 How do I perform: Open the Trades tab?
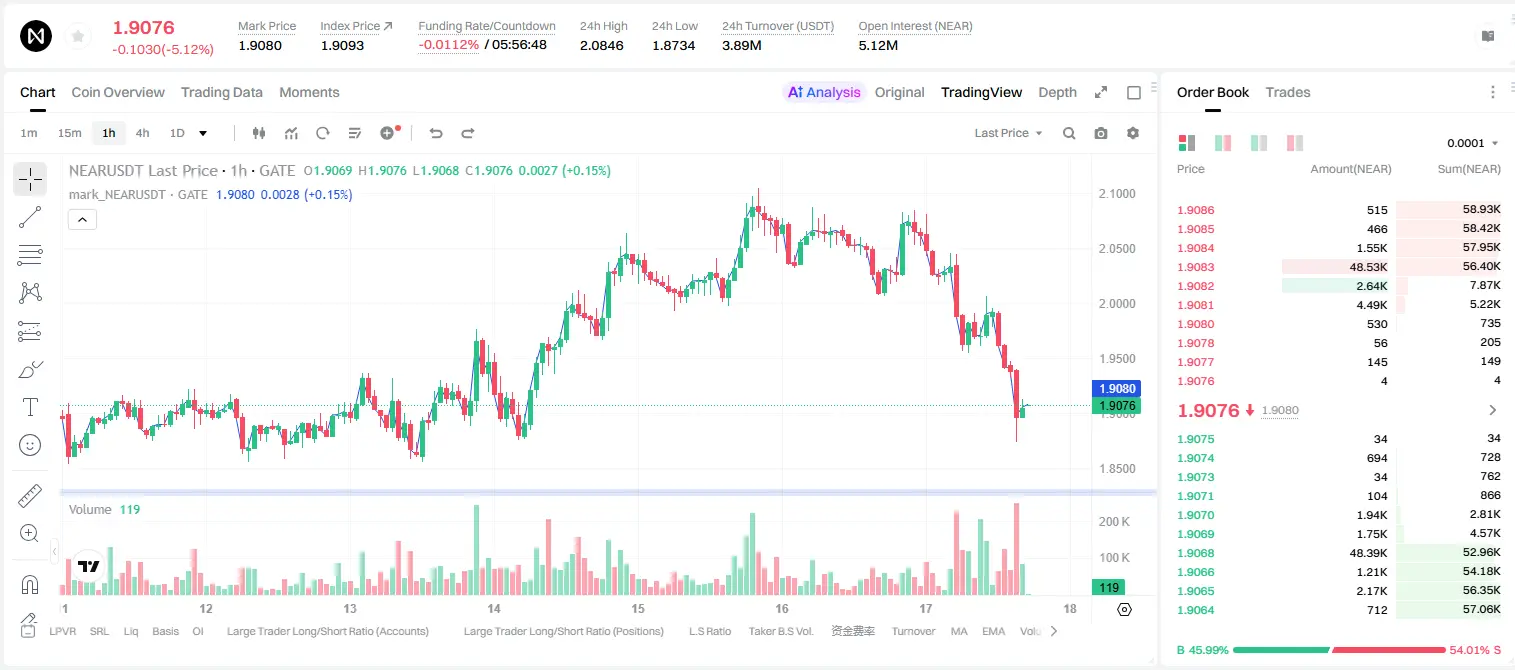click(1287, 92)
